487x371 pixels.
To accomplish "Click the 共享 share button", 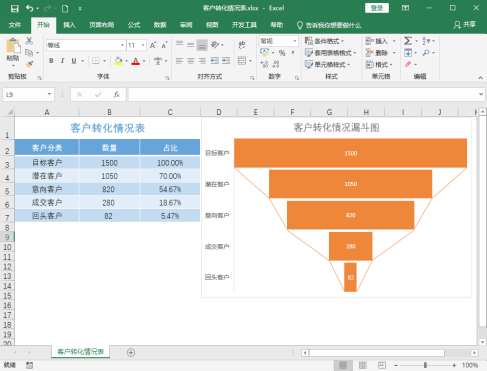I will pyautogui.click(x=465, y=25).
